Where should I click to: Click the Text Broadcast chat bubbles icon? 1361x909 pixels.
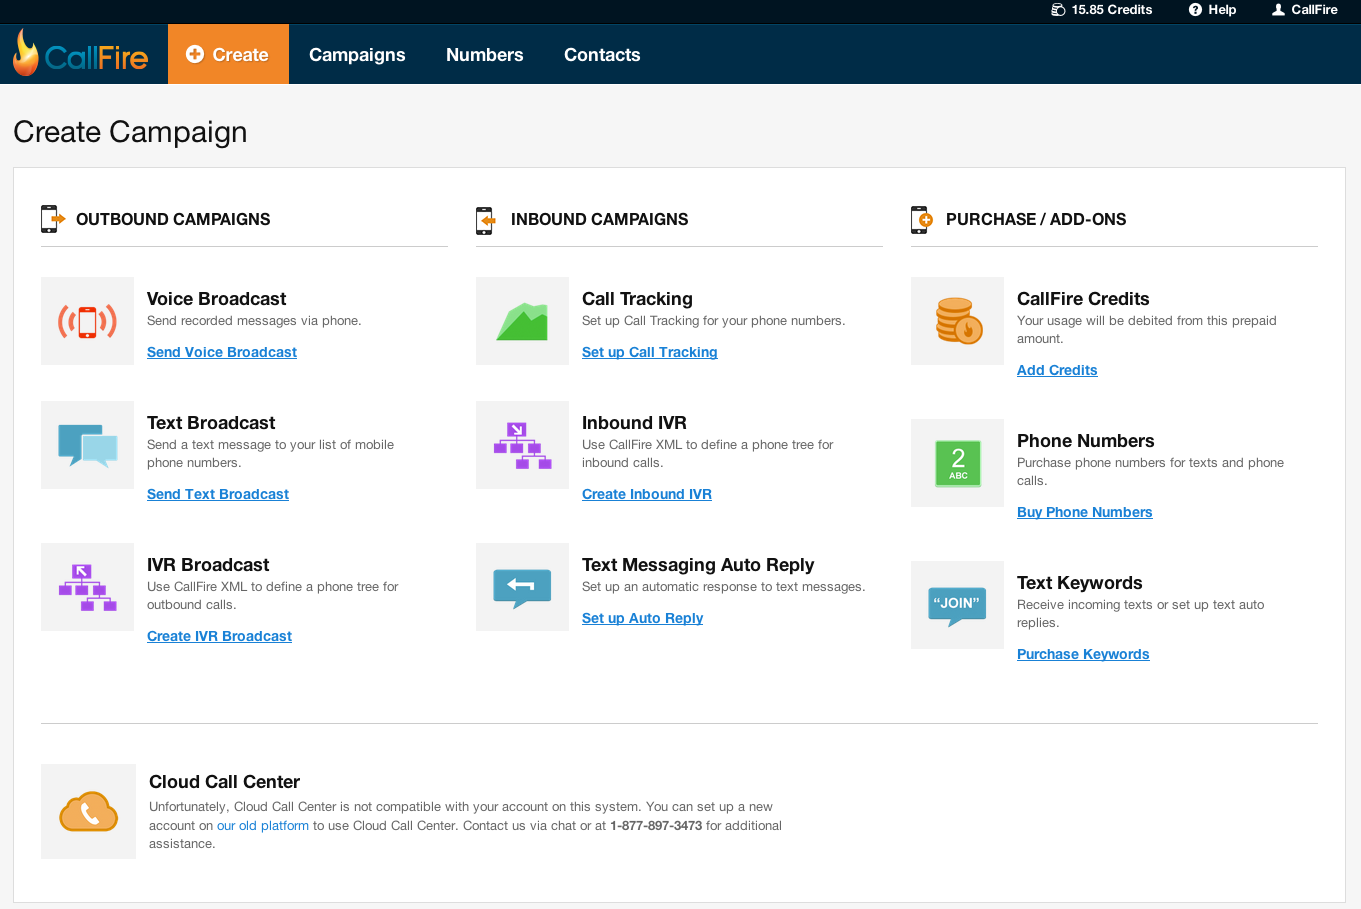coord(88,445)
